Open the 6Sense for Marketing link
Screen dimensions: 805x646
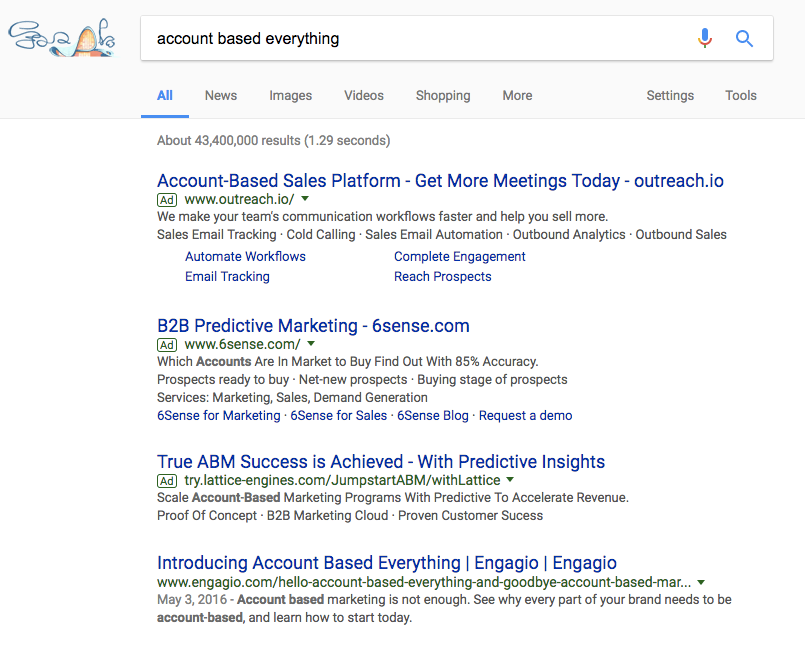pyautogui.click(x=219, y=415)
